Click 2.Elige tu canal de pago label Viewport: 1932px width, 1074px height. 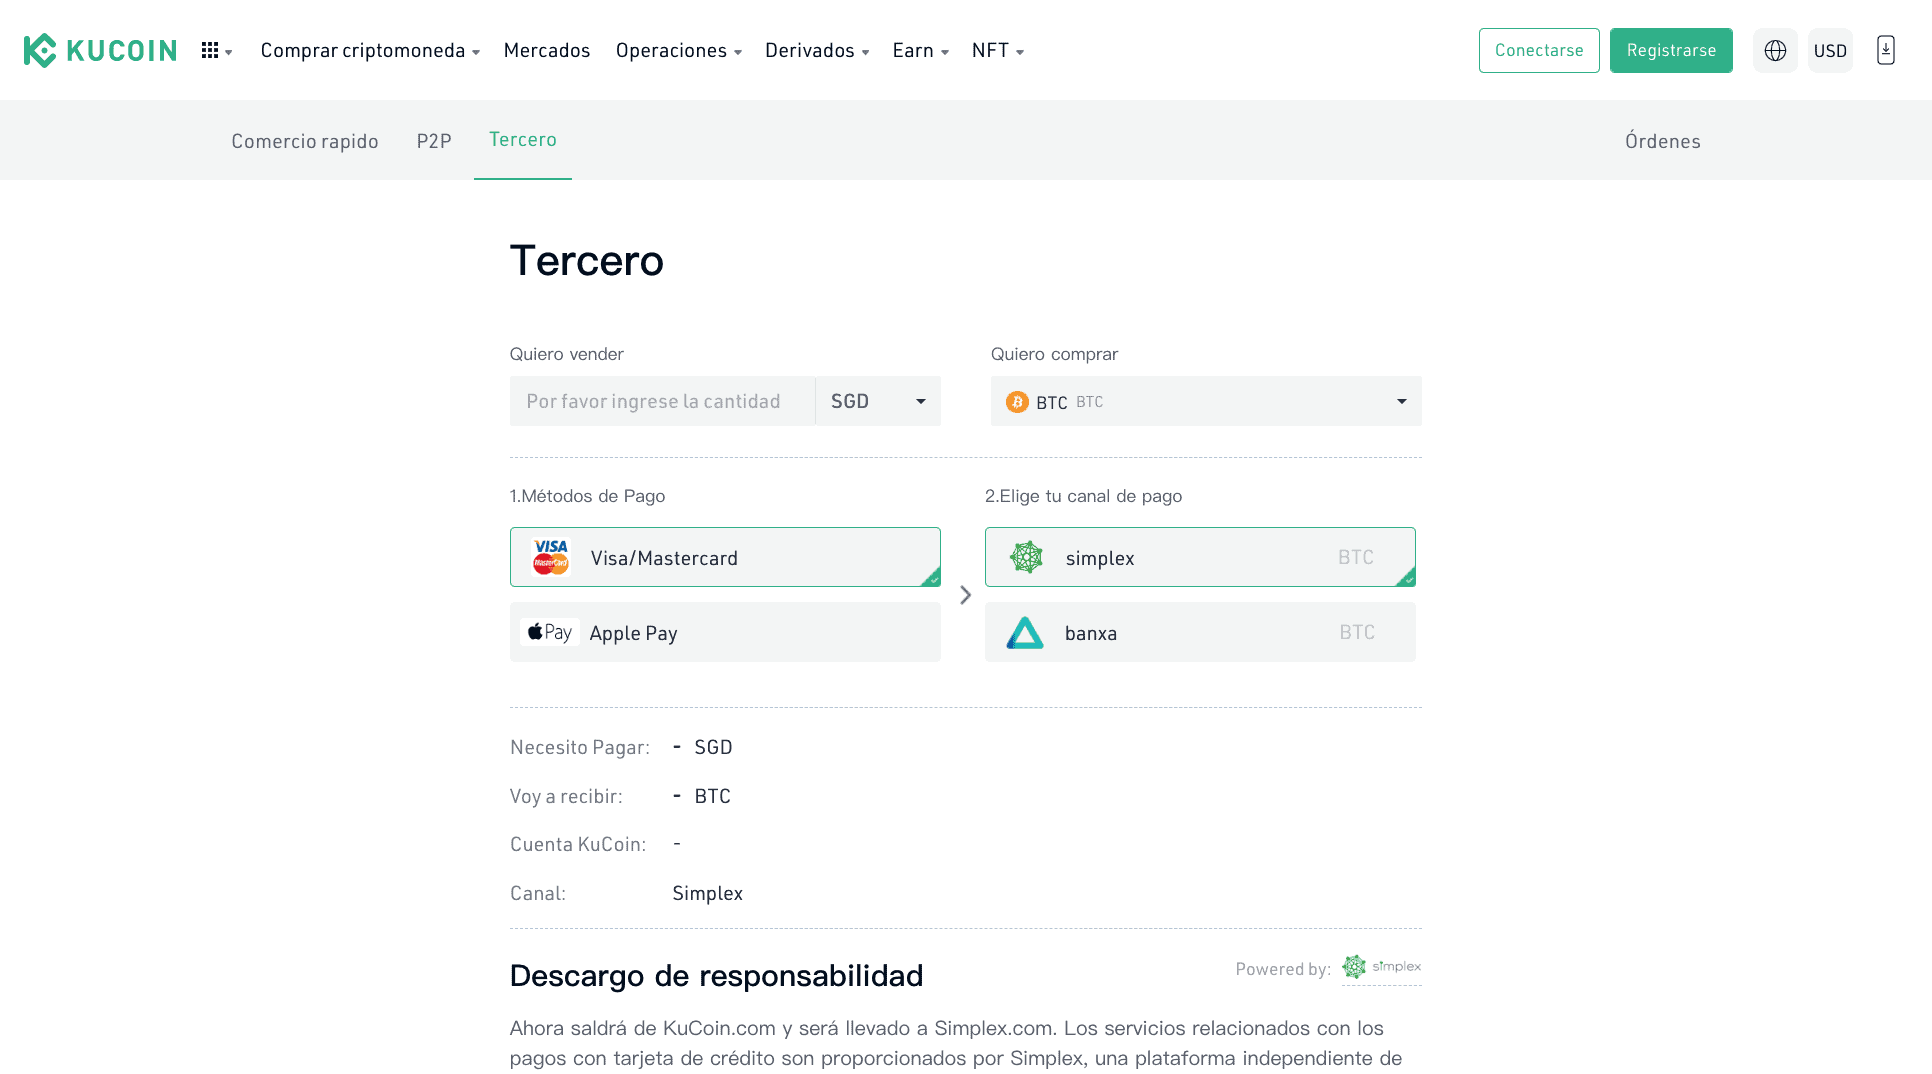[x=1083, y=496]
